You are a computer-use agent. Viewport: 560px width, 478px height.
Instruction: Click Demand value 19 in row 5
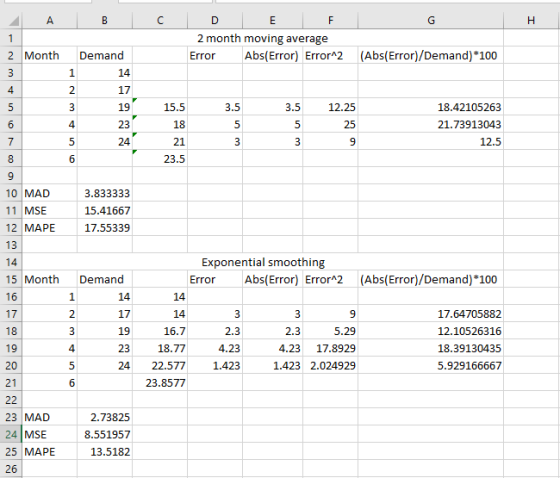[105, 107]
